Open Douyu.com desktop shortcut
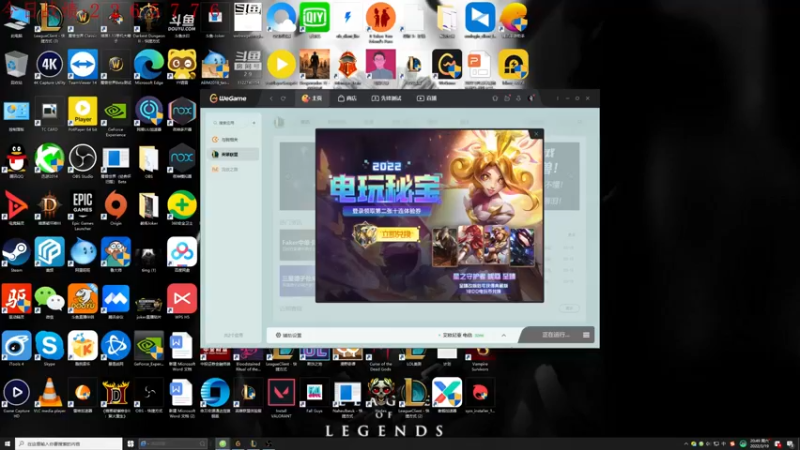 182,20
